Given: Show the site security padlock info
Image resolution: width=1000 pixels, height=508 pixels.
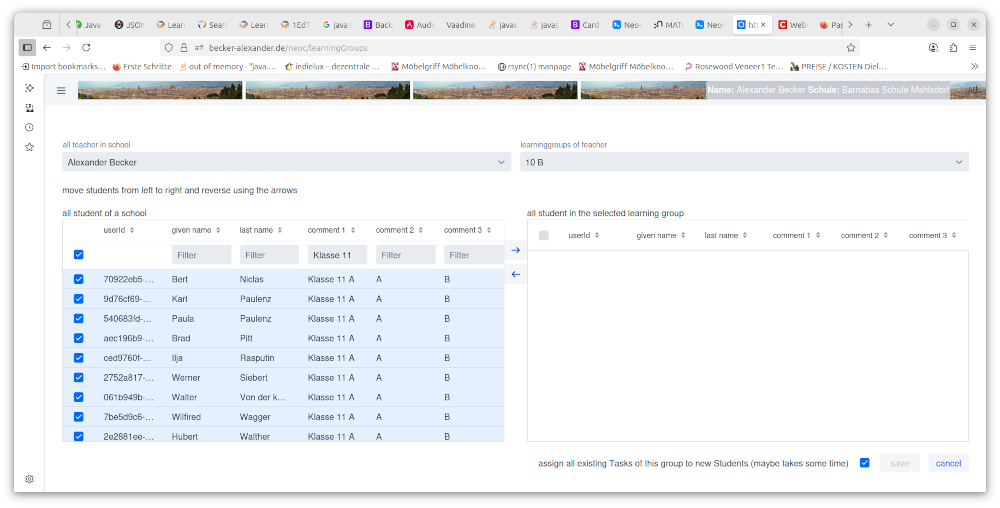Looking at the screenshot, I should (x=184, y=47).
